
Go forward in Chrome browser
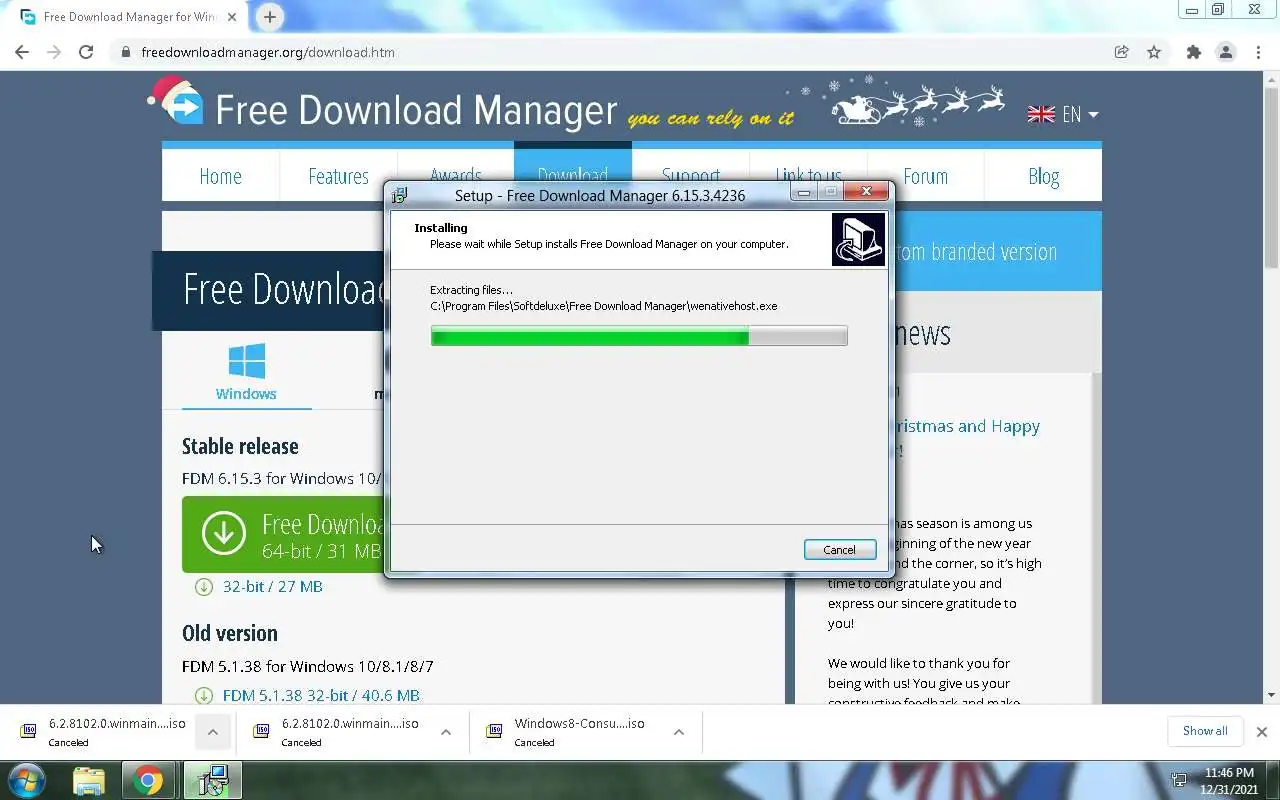coord(54,52)
